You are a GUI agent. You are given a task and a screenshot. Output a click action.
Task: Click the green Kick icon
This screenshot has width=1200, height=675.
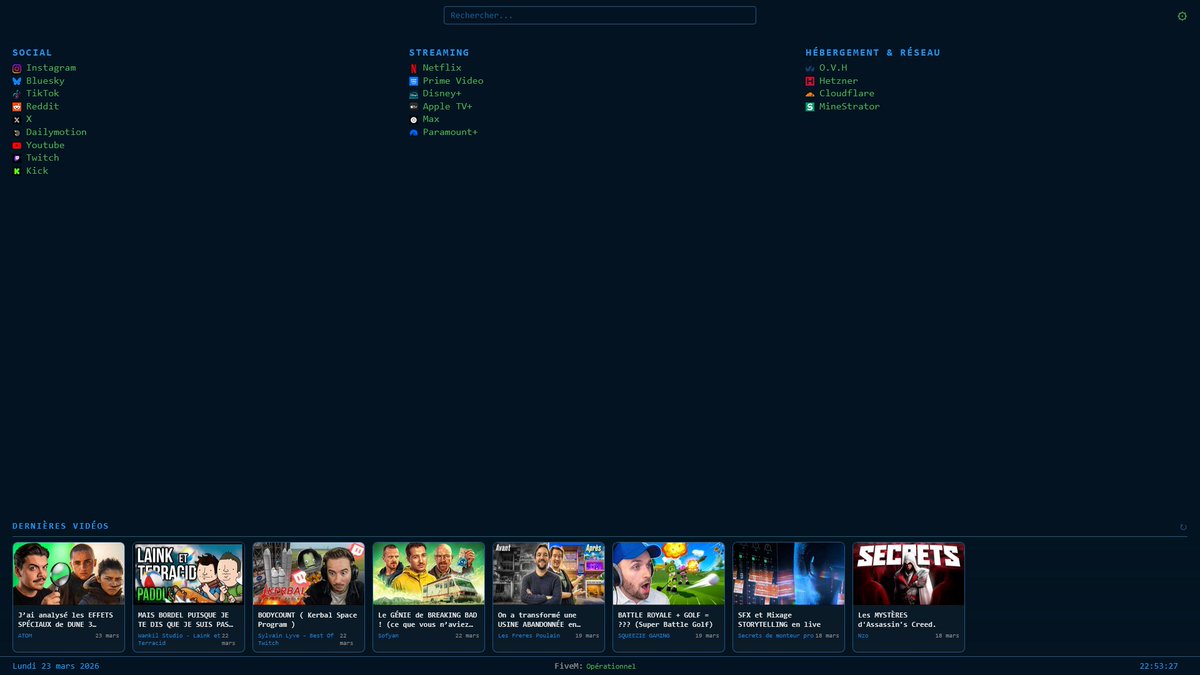point(16,171)
